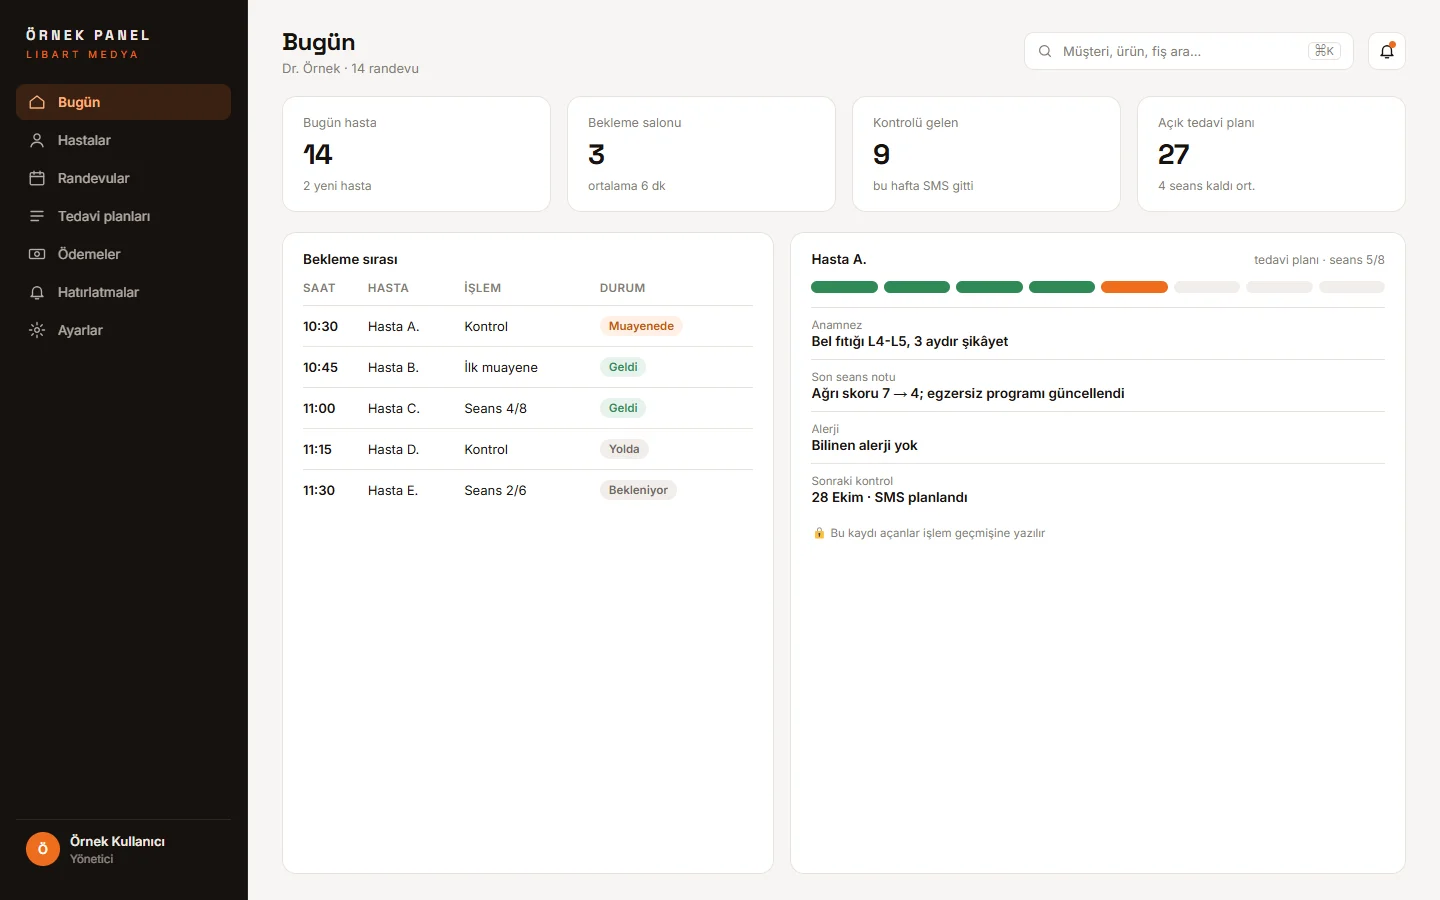Image resolution: width=1440 pixels, height=900 pixels.
Task: Click the Hasta E. name
Action: tap(393, 490)
